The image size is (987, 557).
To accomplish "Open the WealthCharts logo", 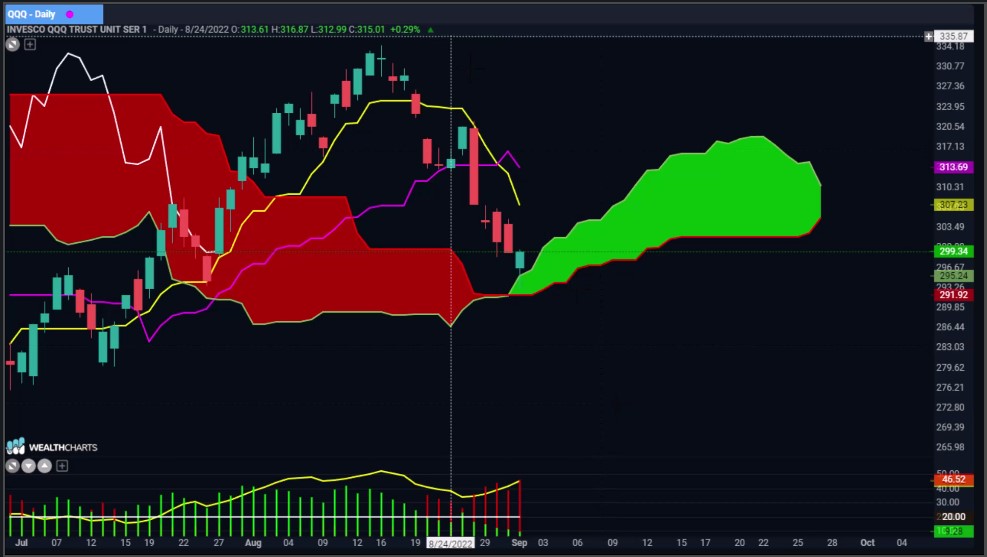I will click(x=52, y=446).
